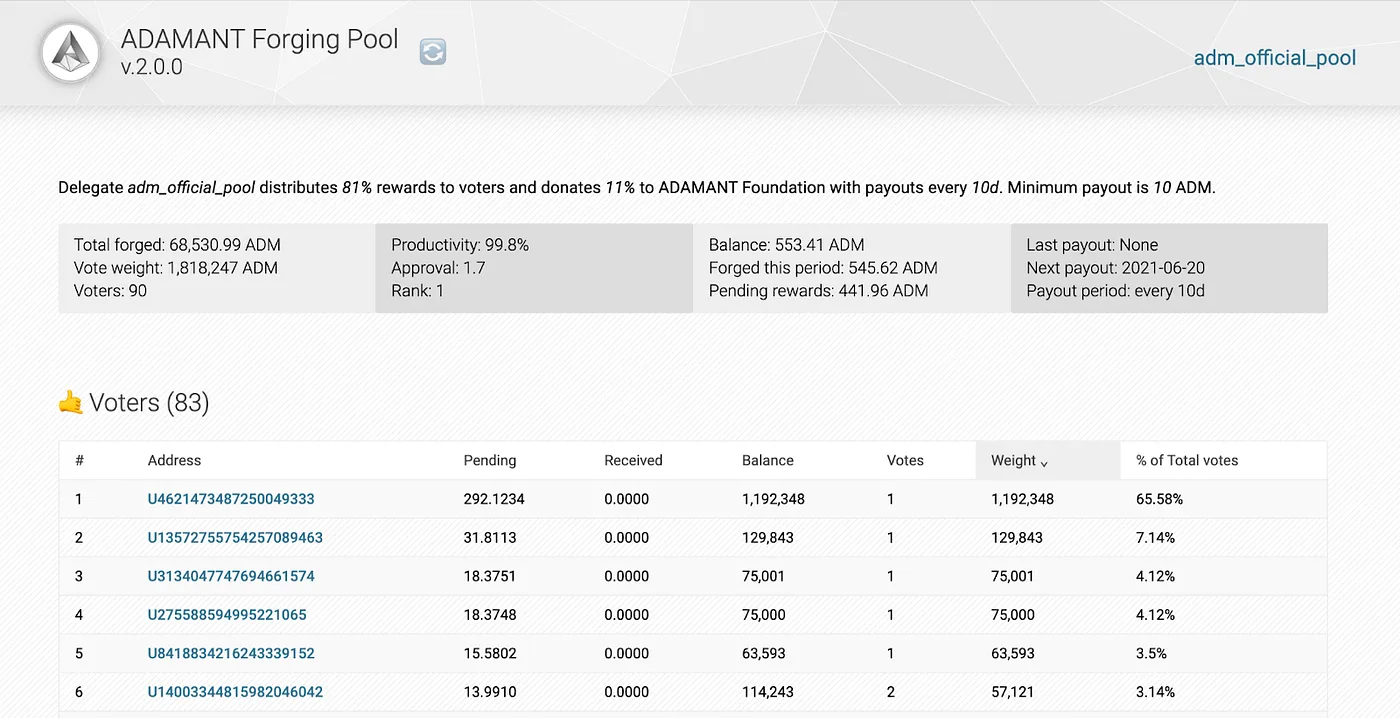Click Total forged: 68,530.99 ADM
This screenshot has width=1400, height=718.
tap(177, 245)
